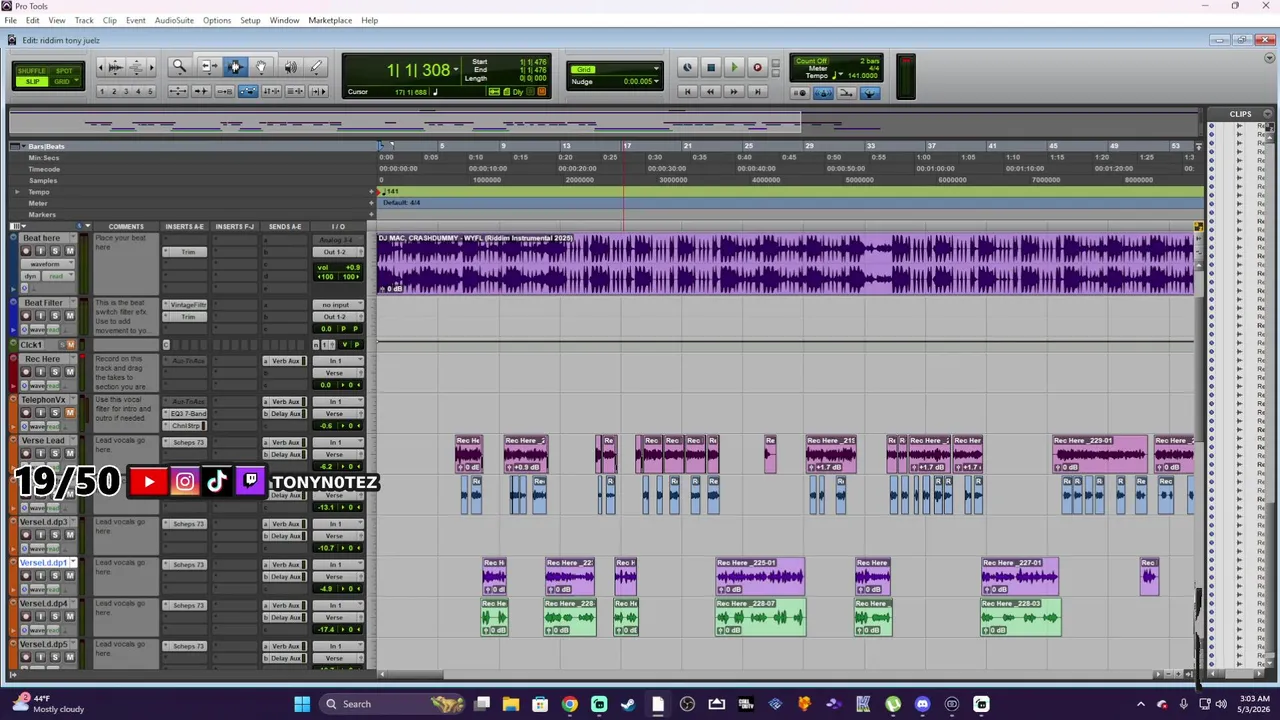Open the Beat here waveform view selector
The image size is (1280, 720).
pyautogui.click(x=45, y=264)
